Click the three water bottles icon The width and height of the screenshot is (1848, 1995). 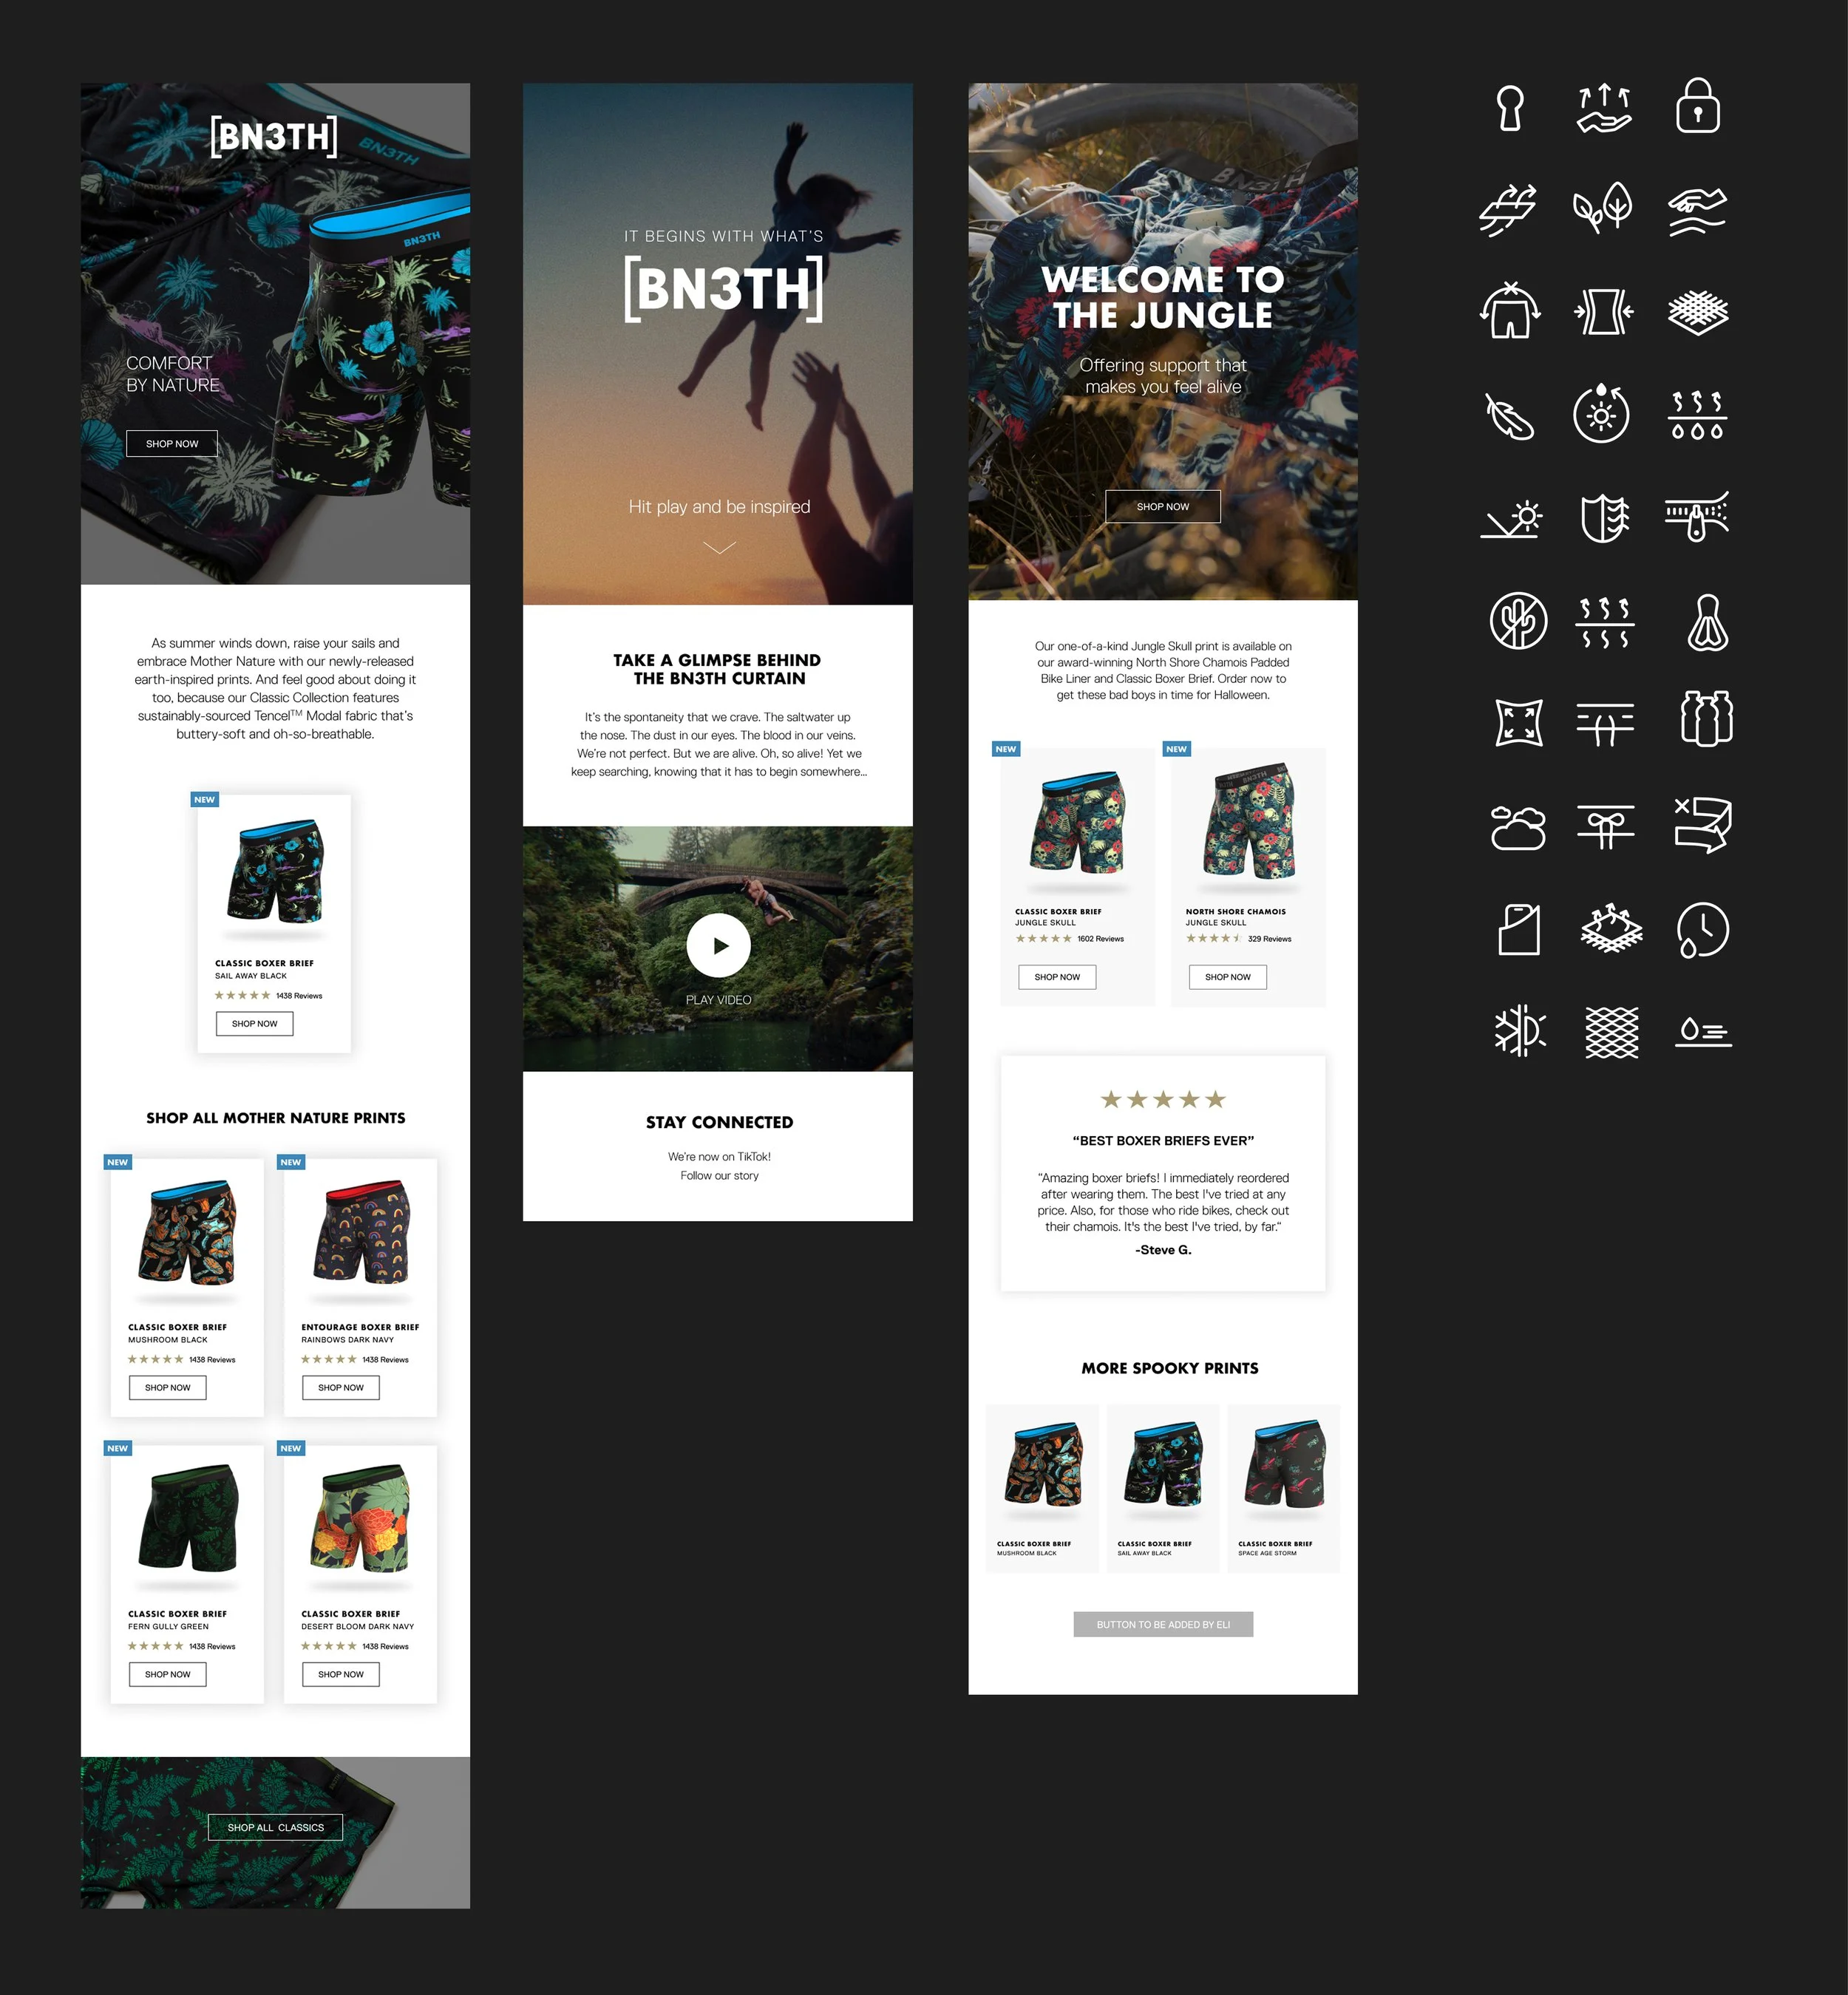[1706, 719]
